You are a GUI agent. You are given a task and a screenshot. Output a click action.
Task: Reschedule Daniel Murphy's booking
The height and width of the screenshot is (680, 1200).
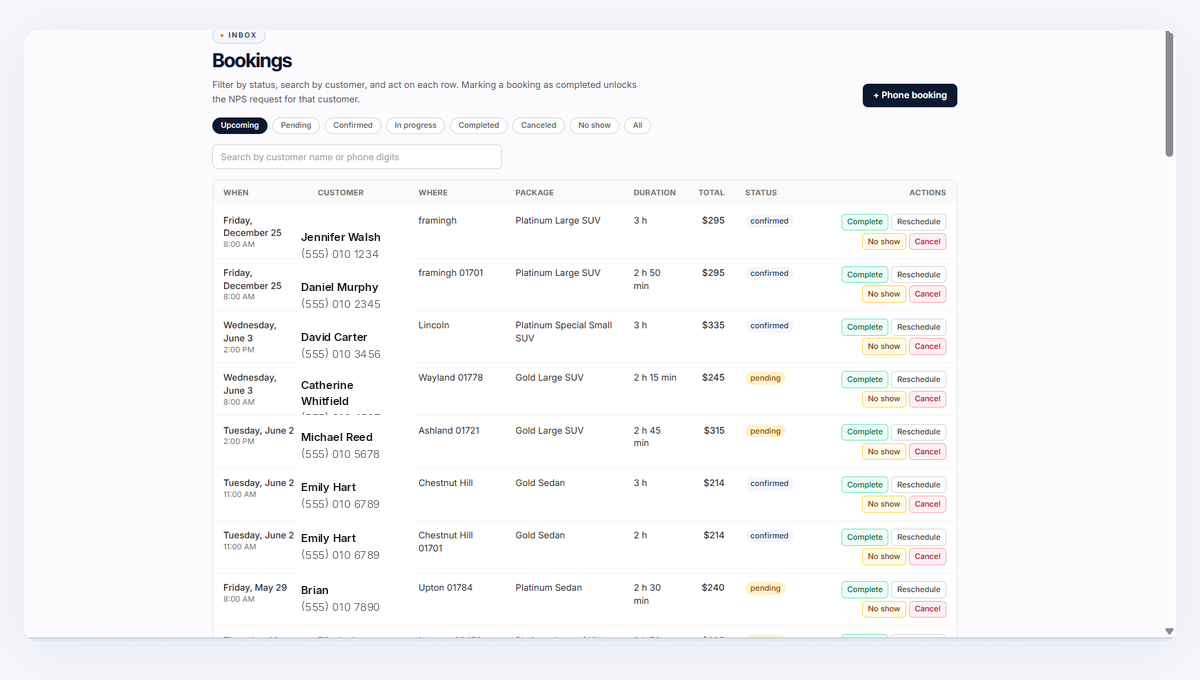pos(918,274)
